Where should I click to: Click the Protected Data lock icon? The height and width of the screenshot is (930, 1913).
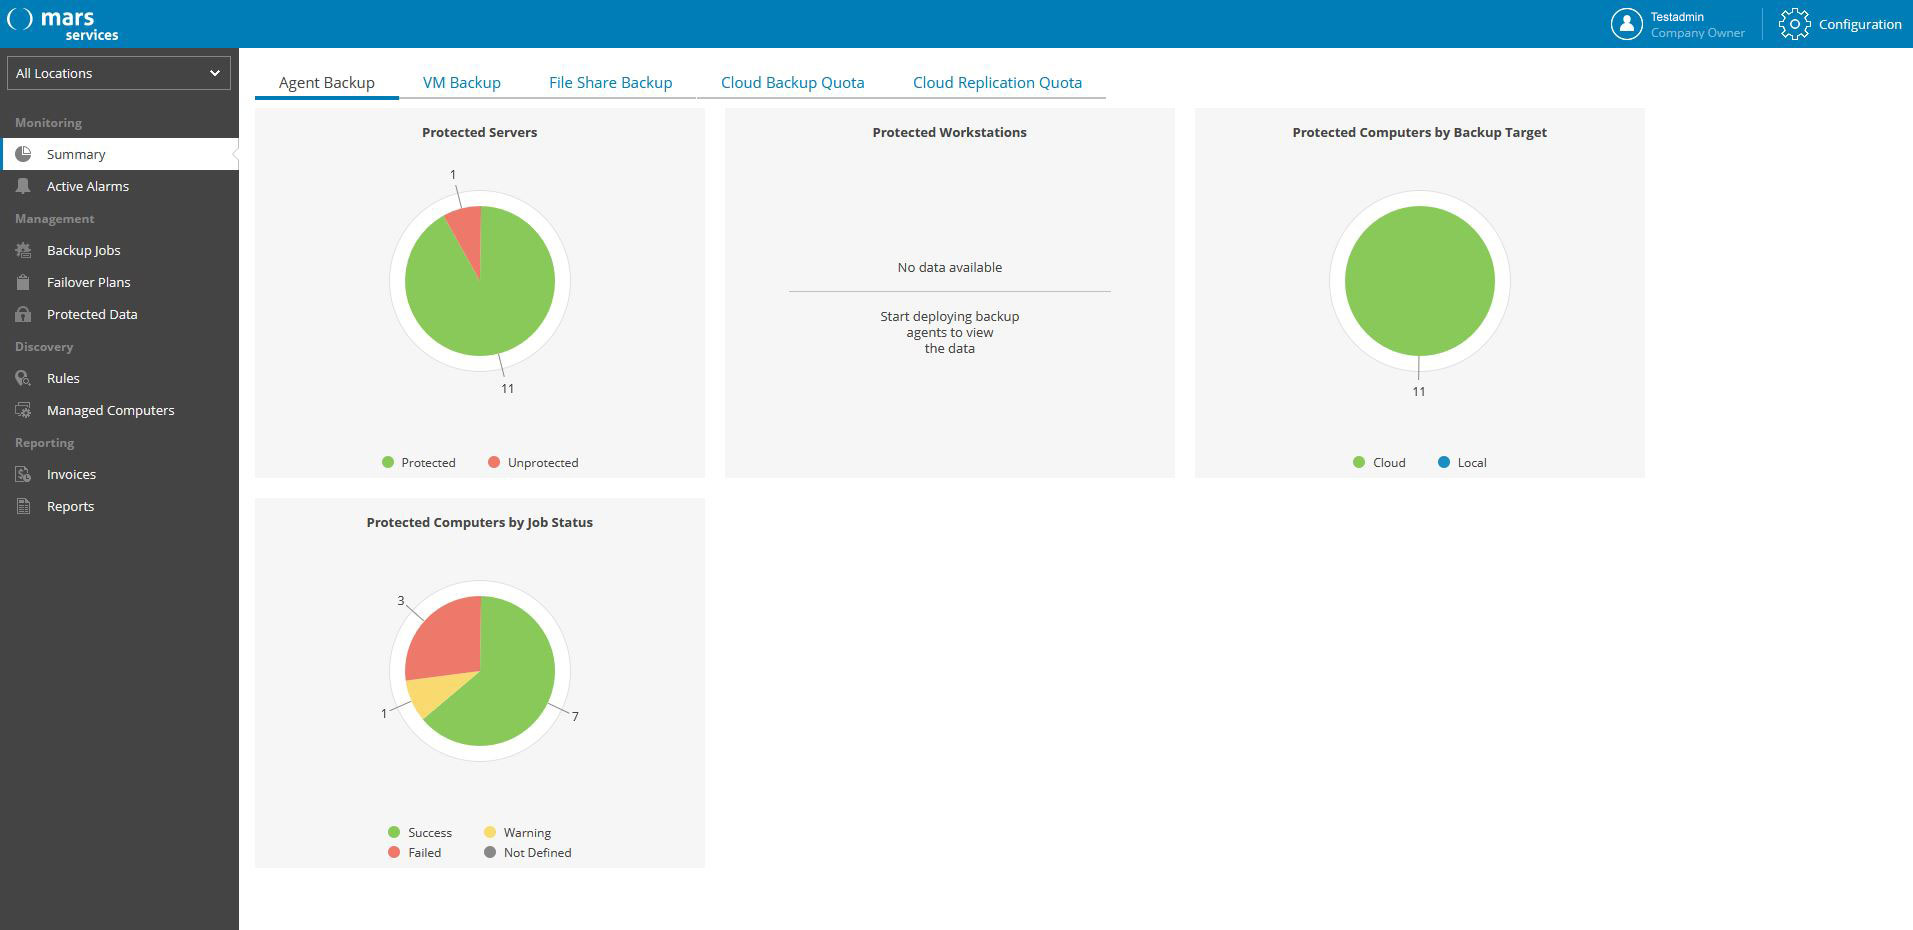pos(24,314)
